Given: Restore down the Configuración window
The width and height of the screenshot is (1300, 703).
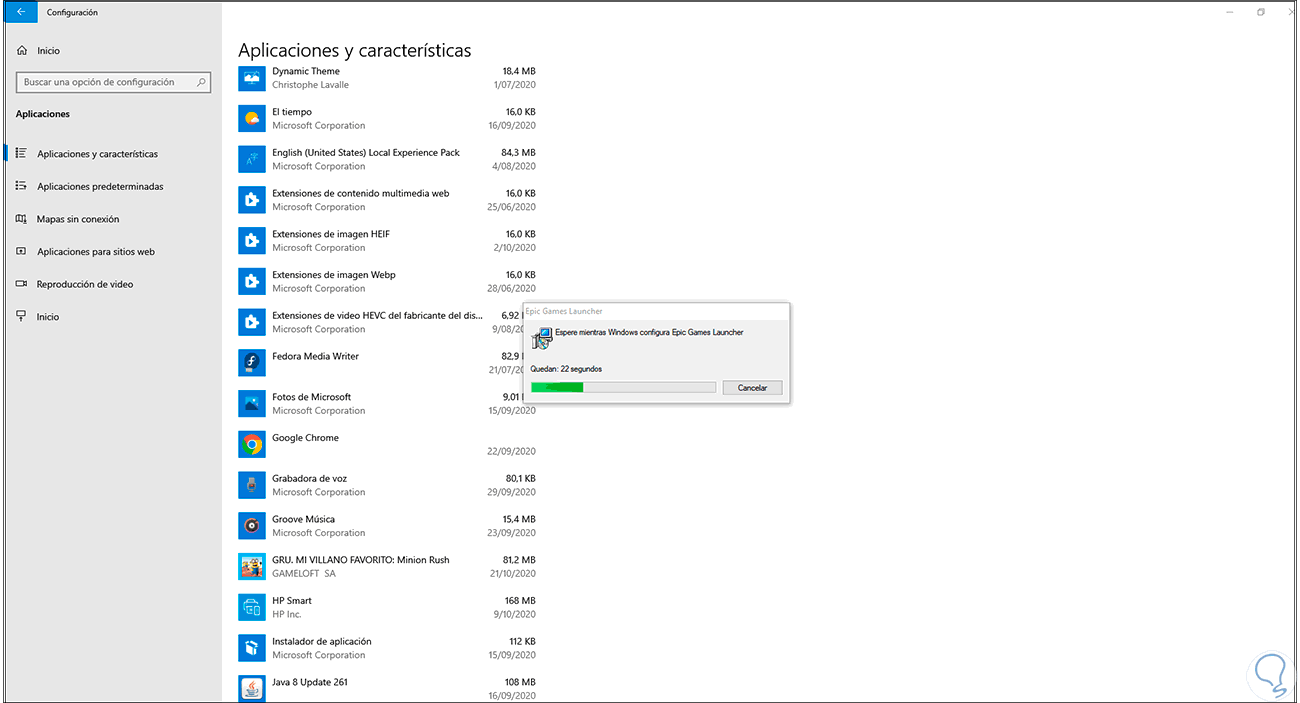Looking at the screenshot, I should point(1261,12).
